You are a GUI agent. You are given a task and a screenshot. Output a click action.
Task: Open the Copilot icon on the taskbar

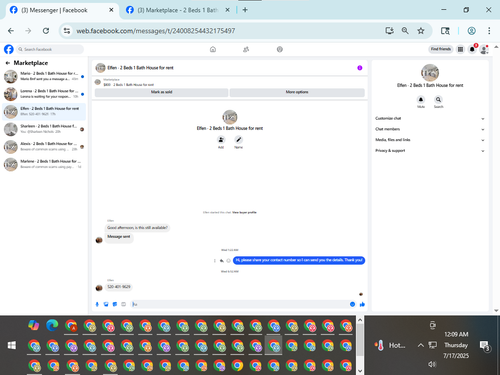pos(33,325)
